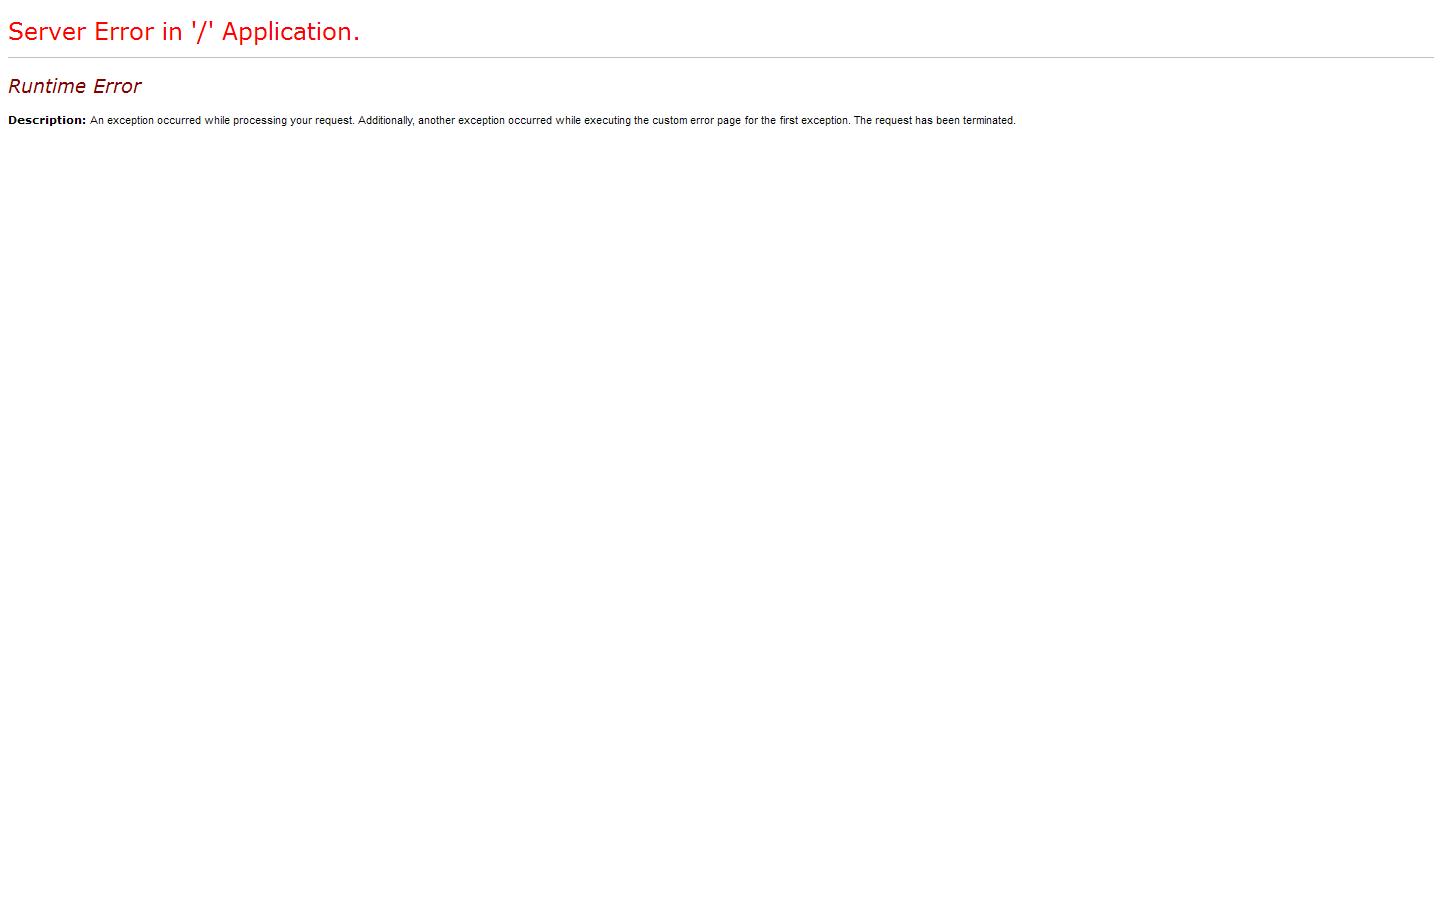The image size is (1440, 900).
Task: Click the horizontal divider line under the heading
Action: pos(720,58)
